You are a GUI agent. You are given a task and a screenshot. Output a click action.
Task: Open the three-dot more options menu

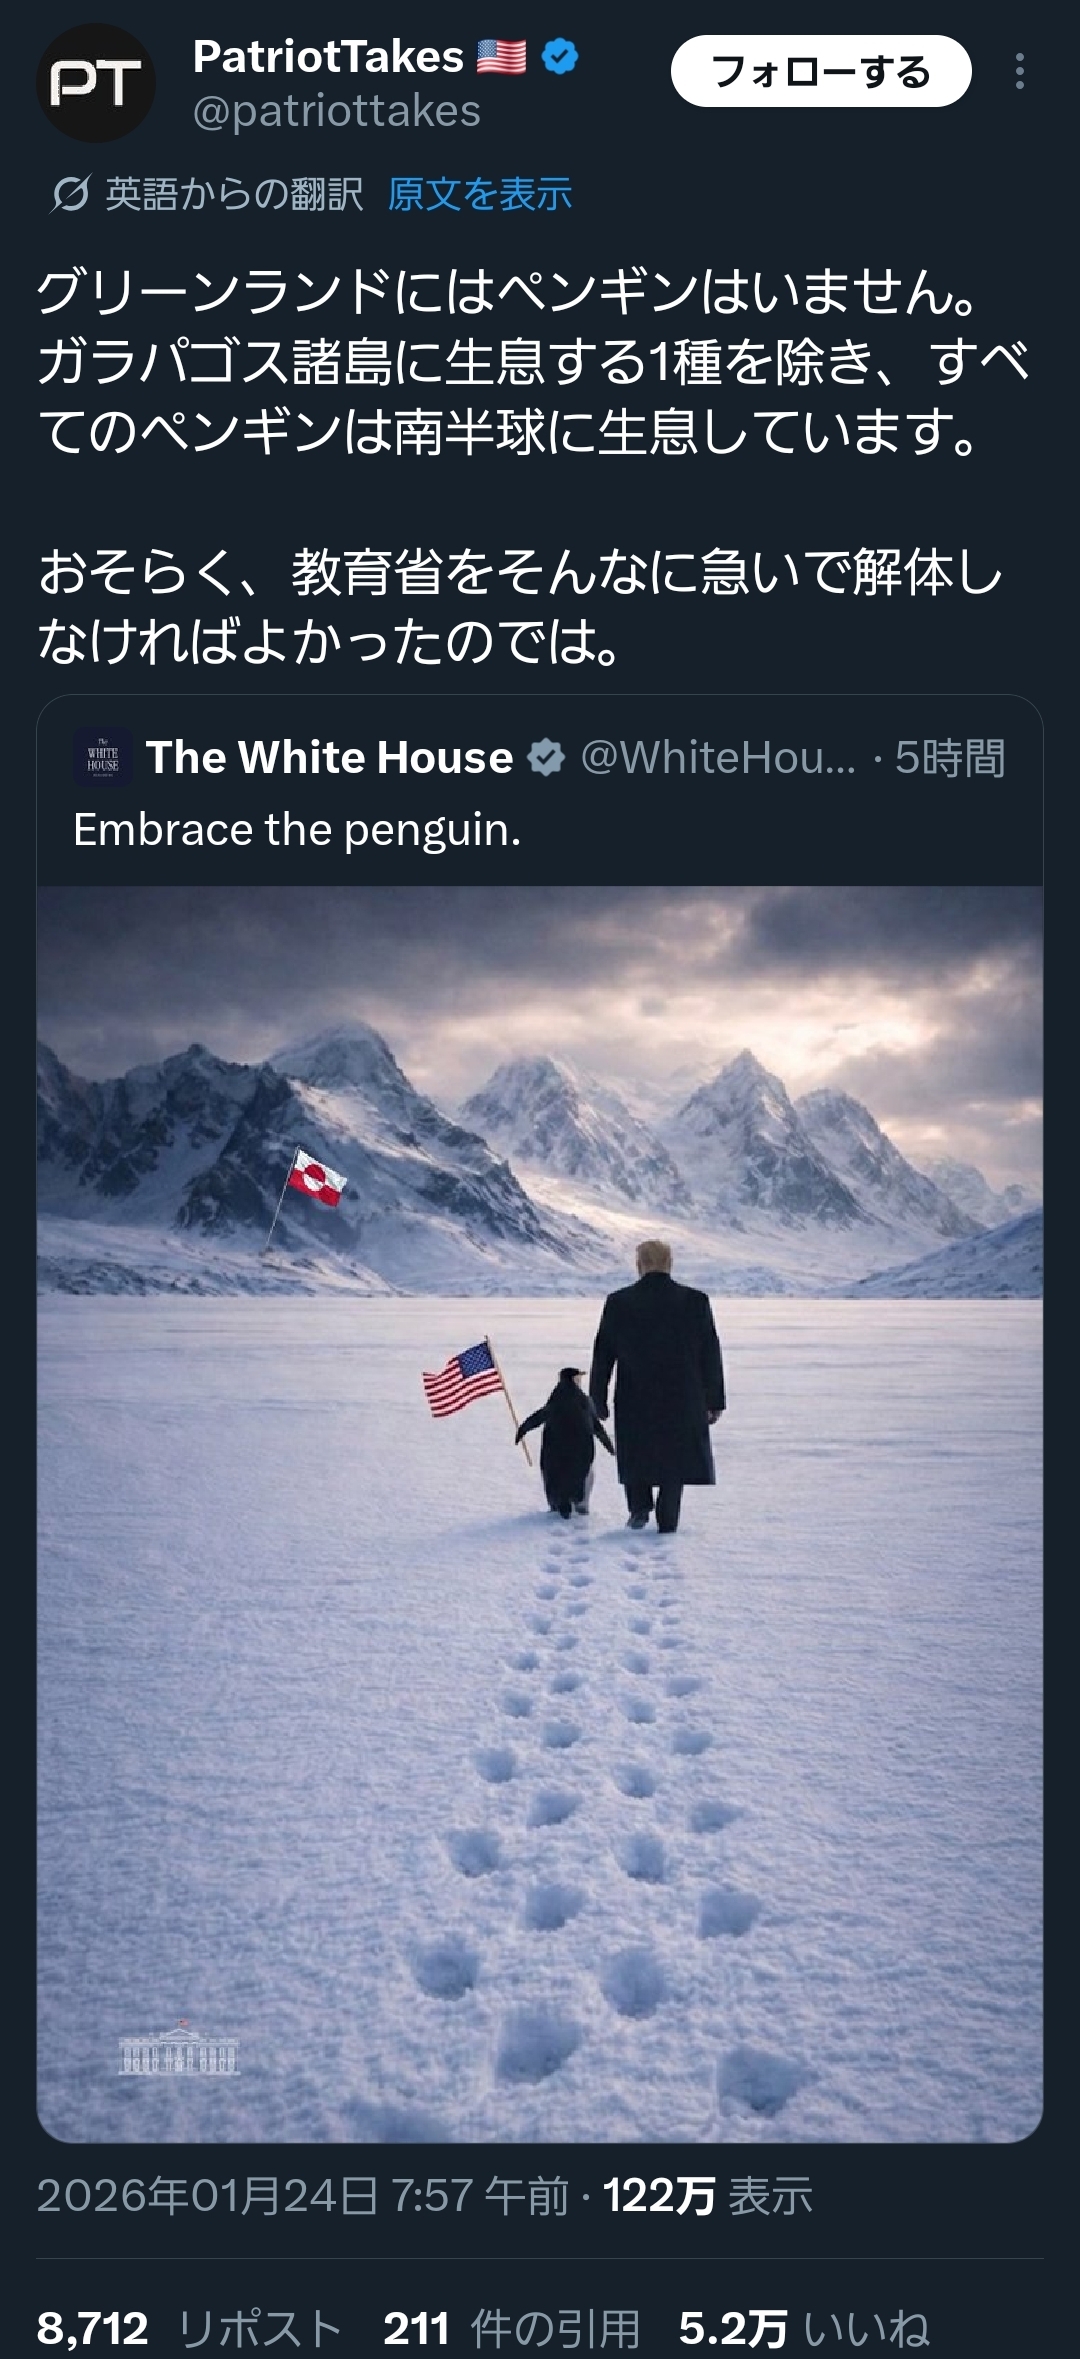1019,71
